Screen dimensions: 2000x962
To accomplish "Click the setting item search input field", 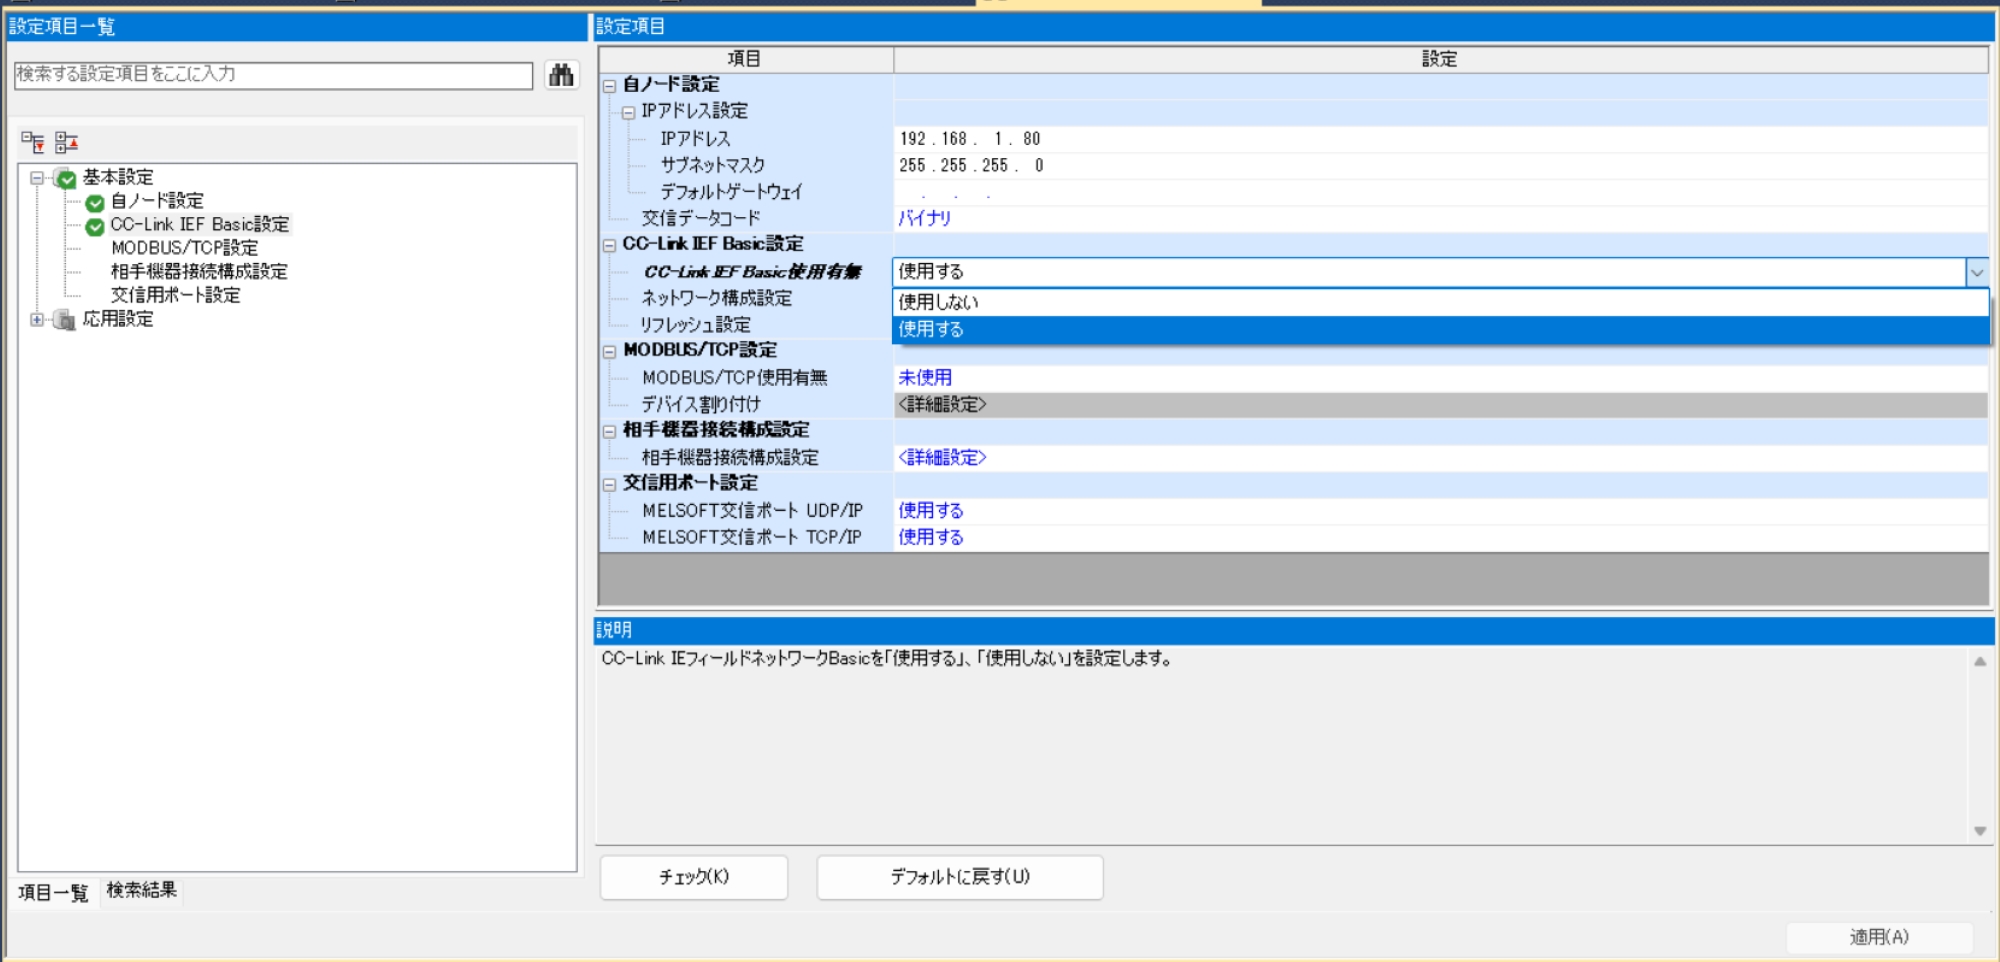I will click(270, 75).
